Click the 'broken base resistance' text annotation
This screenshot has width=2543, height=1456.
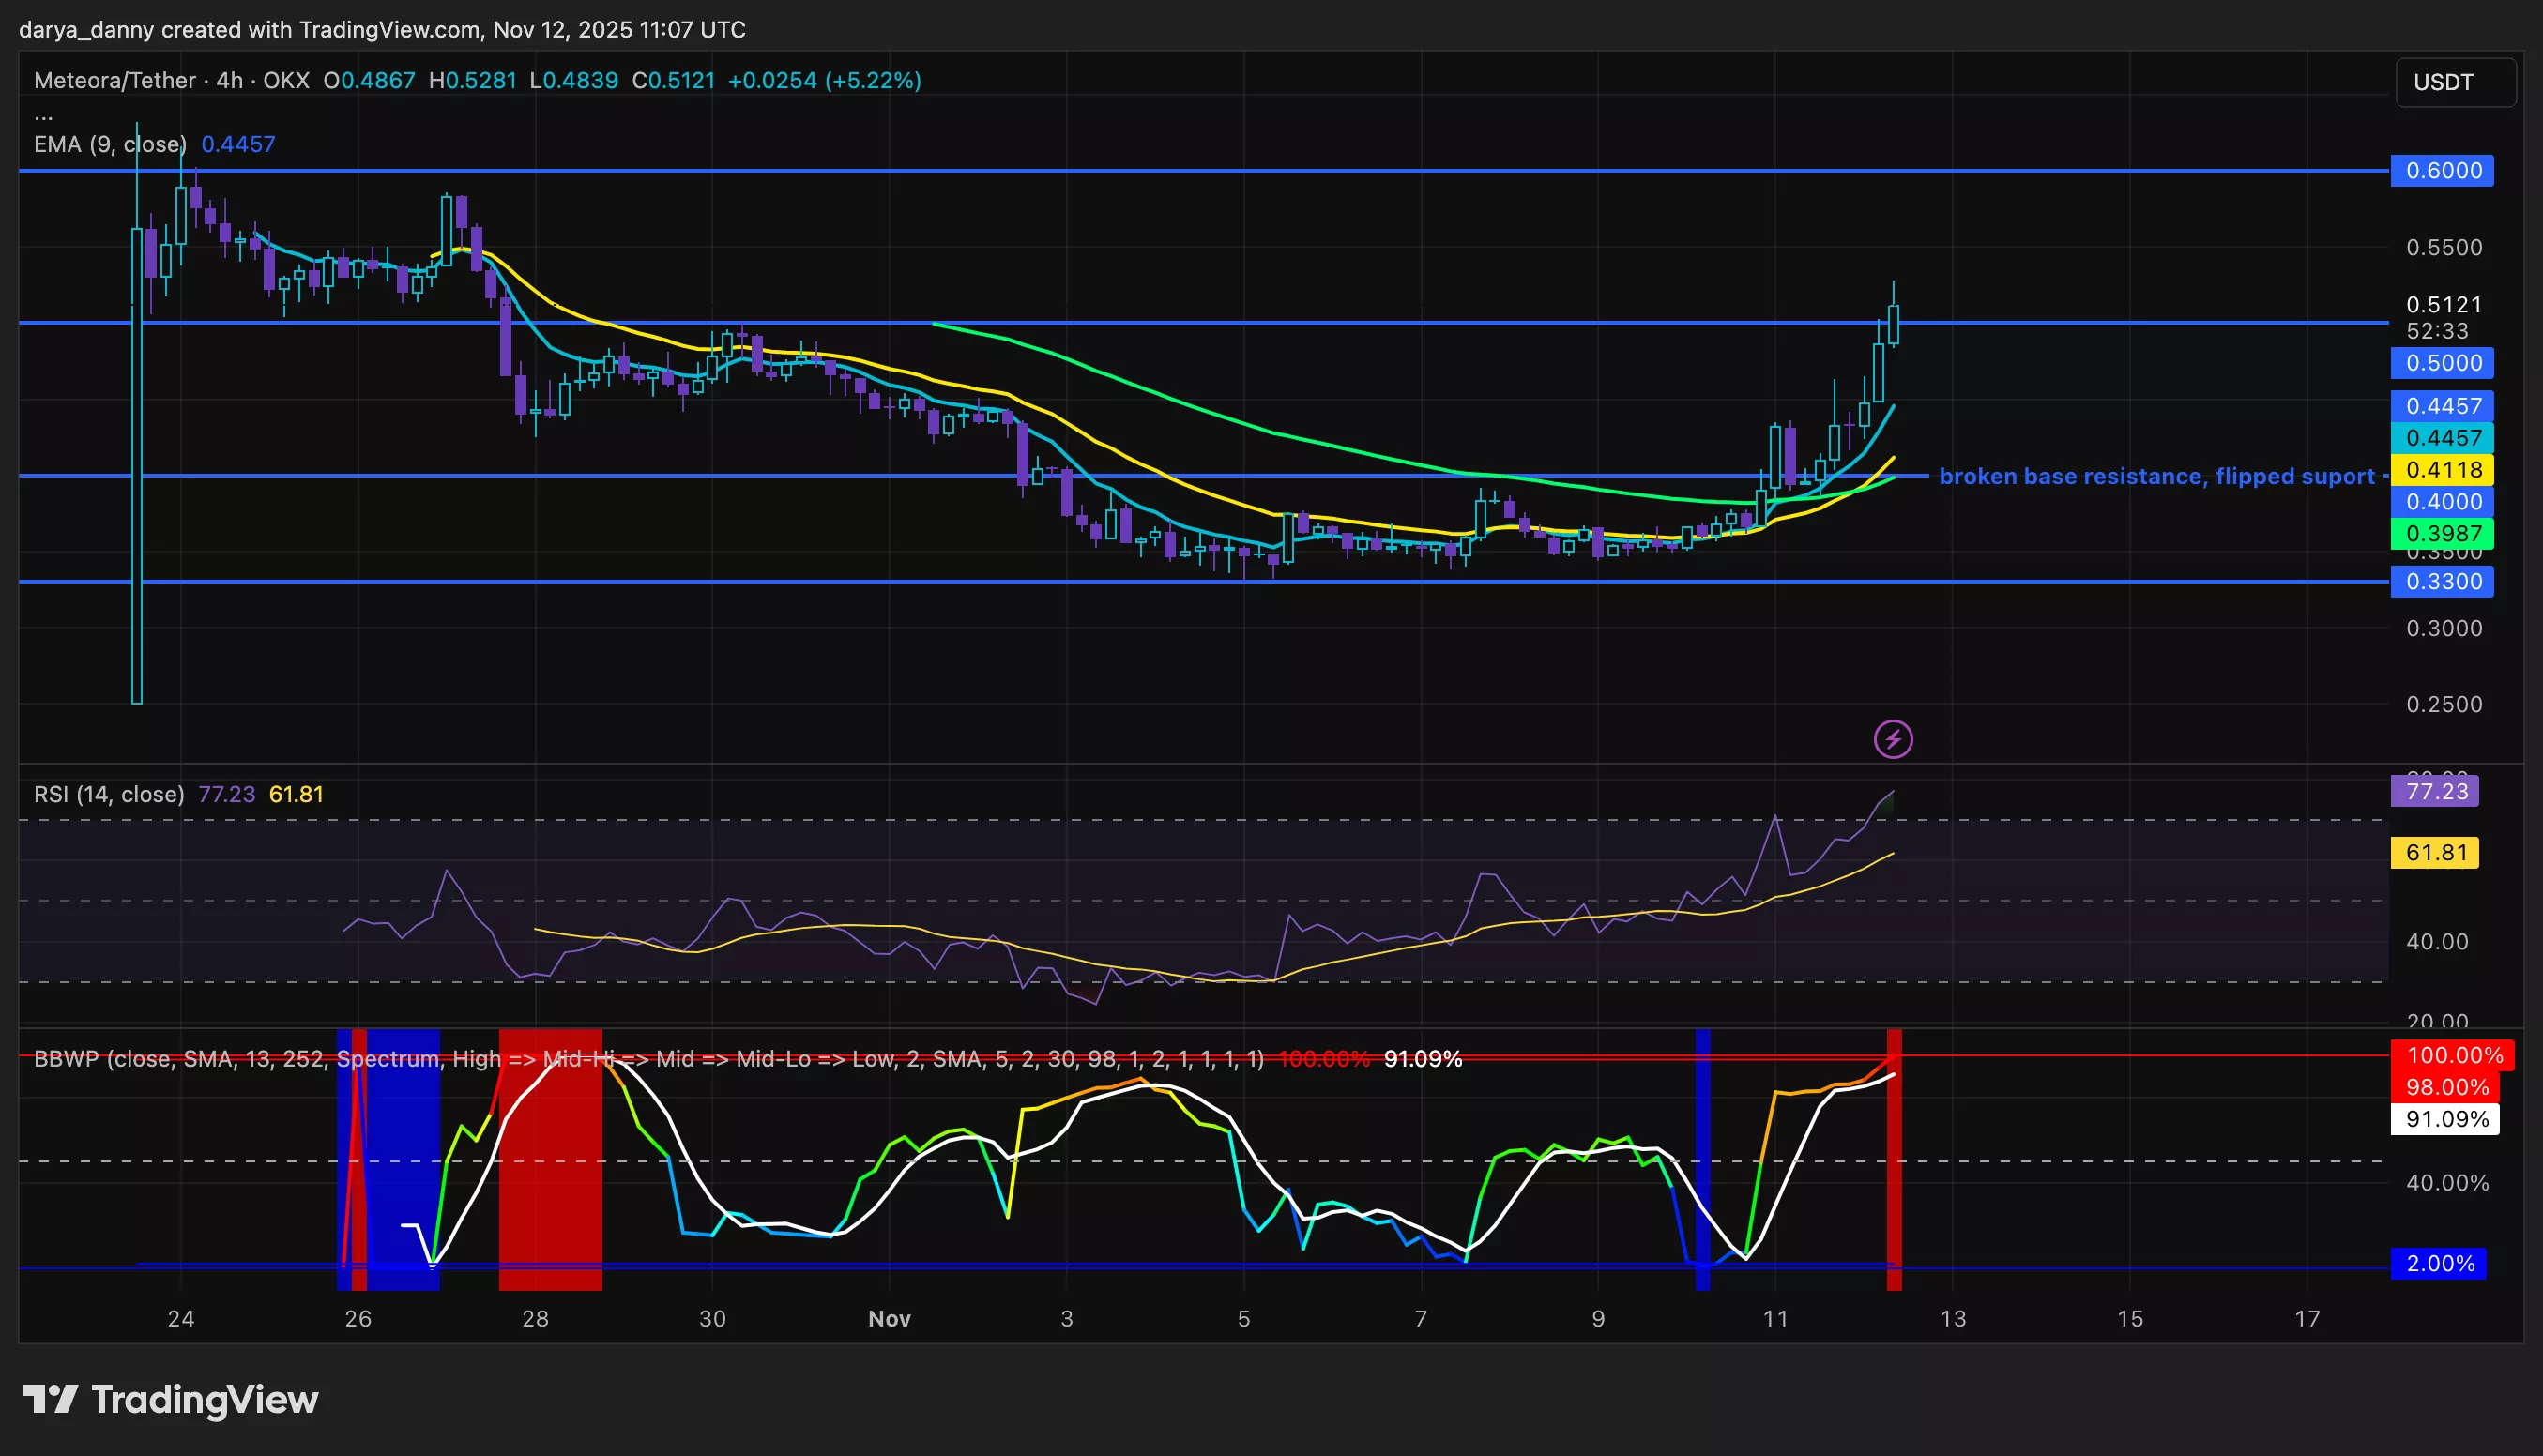2156,477
